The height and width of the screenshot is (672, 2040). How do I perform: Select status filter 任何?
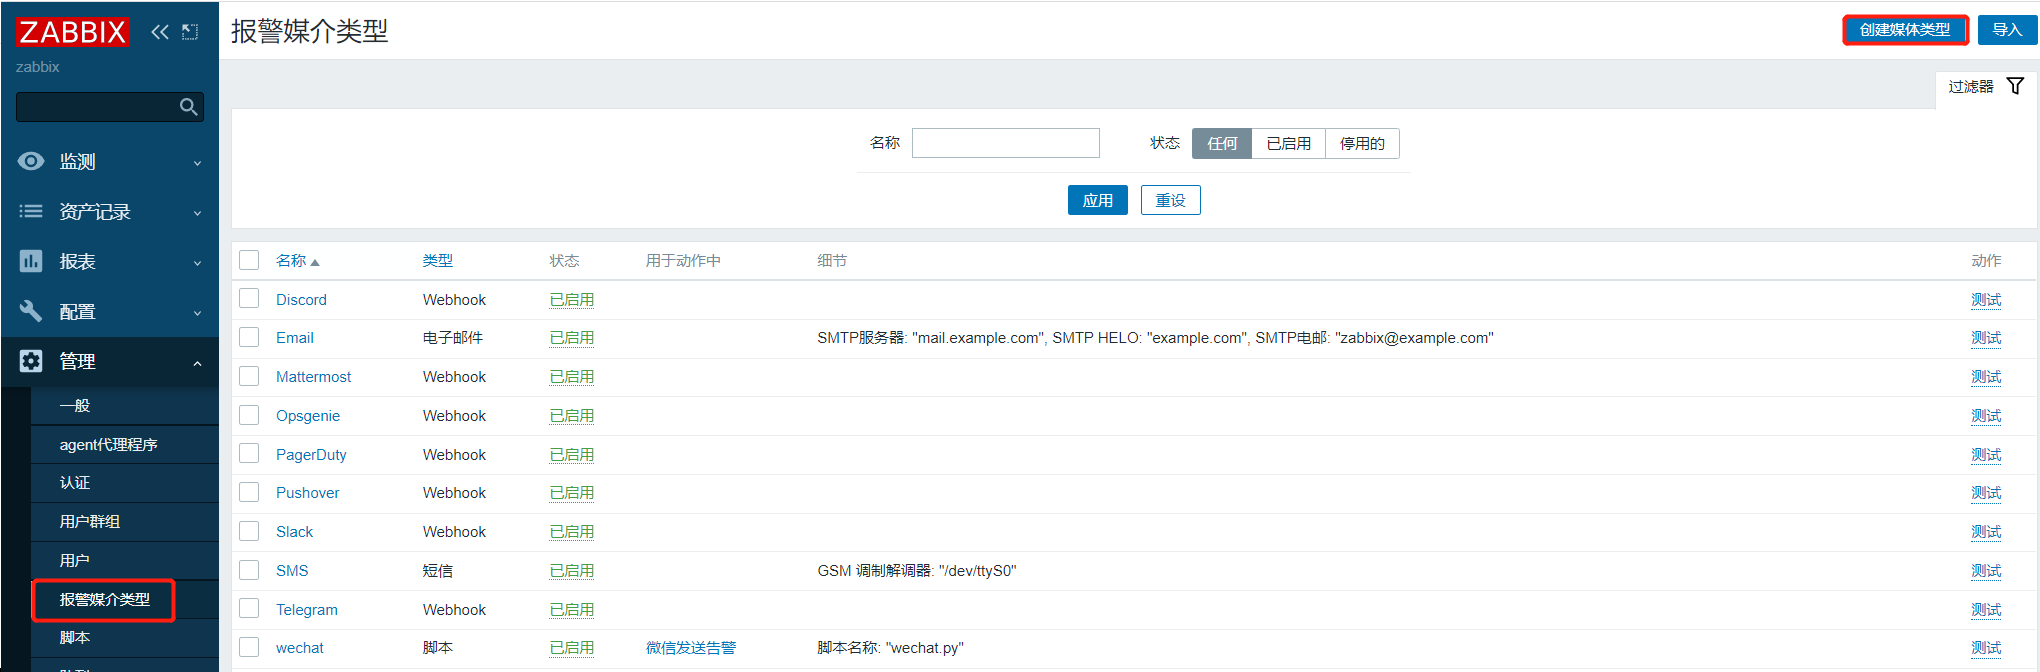1222,143
